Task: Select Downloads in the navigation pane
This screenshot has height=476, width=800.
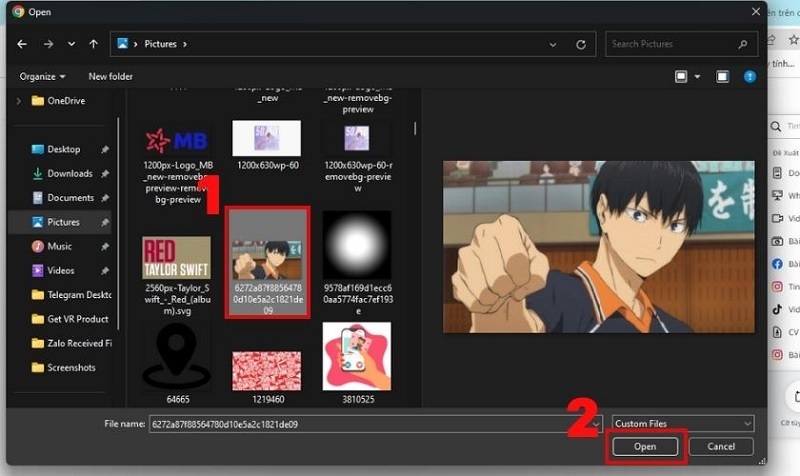Action: (69, 173)
